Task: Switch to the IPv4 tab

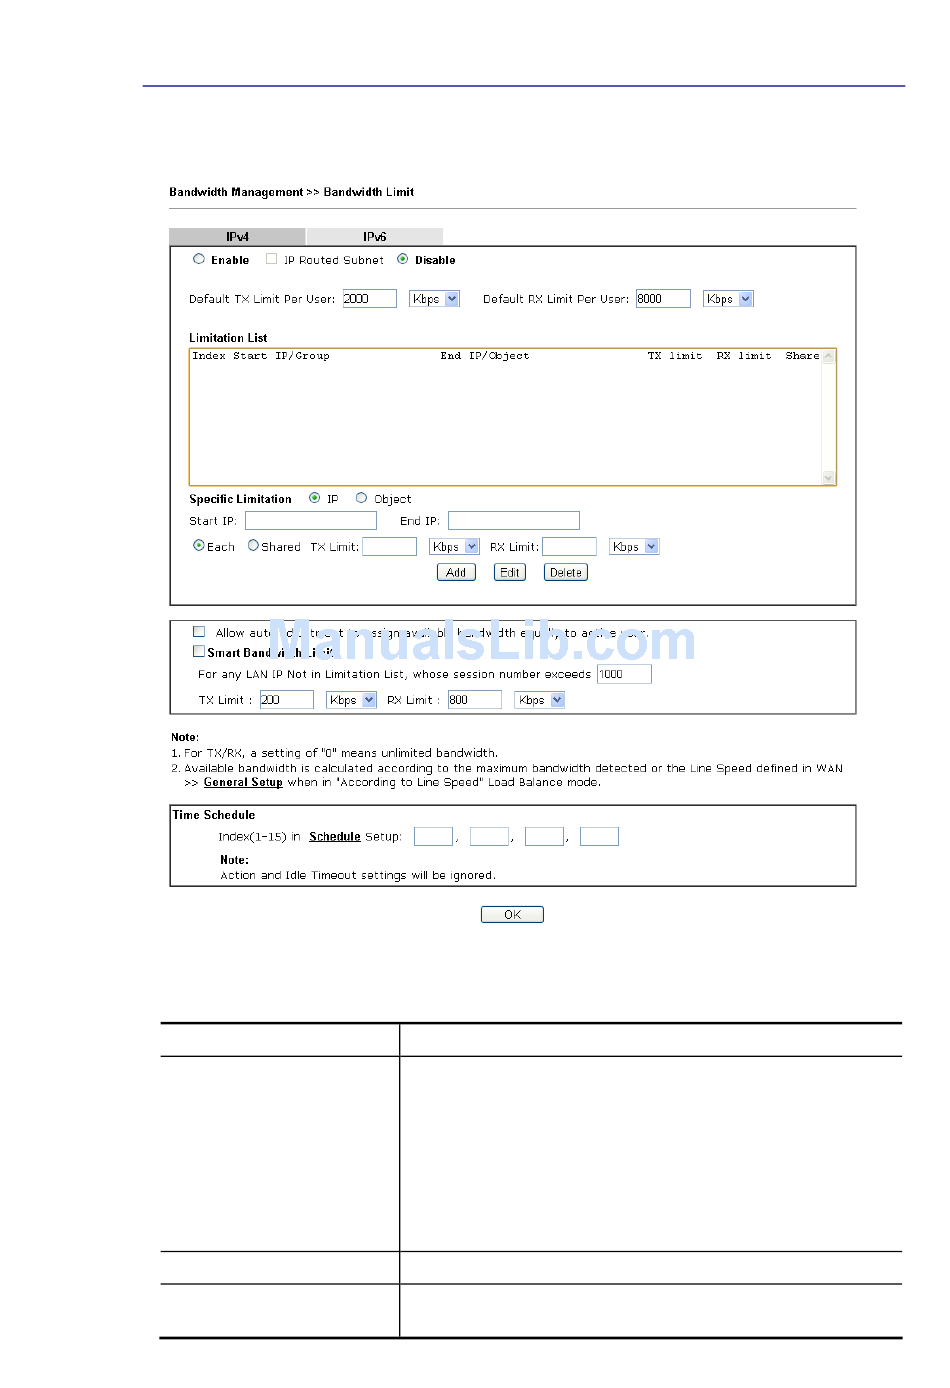Action: click(x=237, y=237)
